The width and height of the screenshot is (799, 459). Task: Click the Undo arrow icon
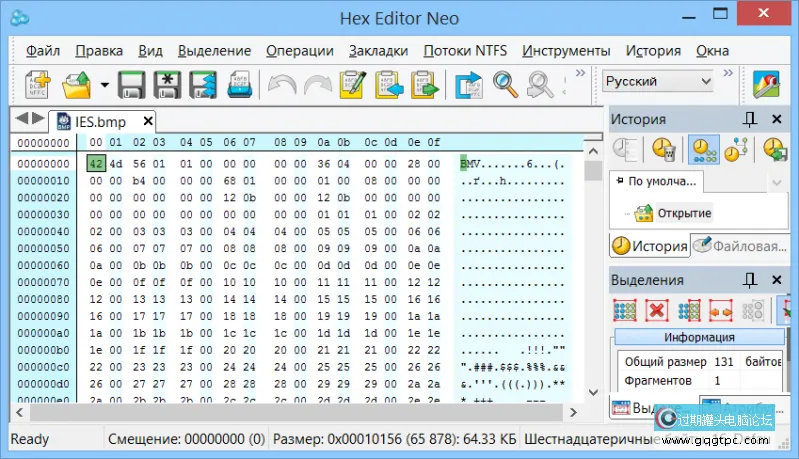(282, 85)
